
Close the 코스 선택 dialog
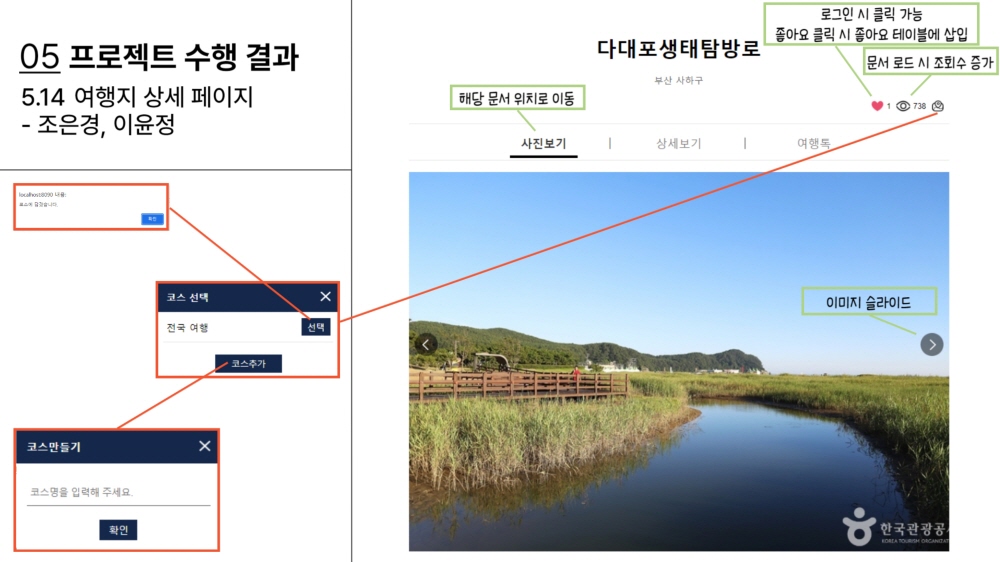click(x=325, y=297)
